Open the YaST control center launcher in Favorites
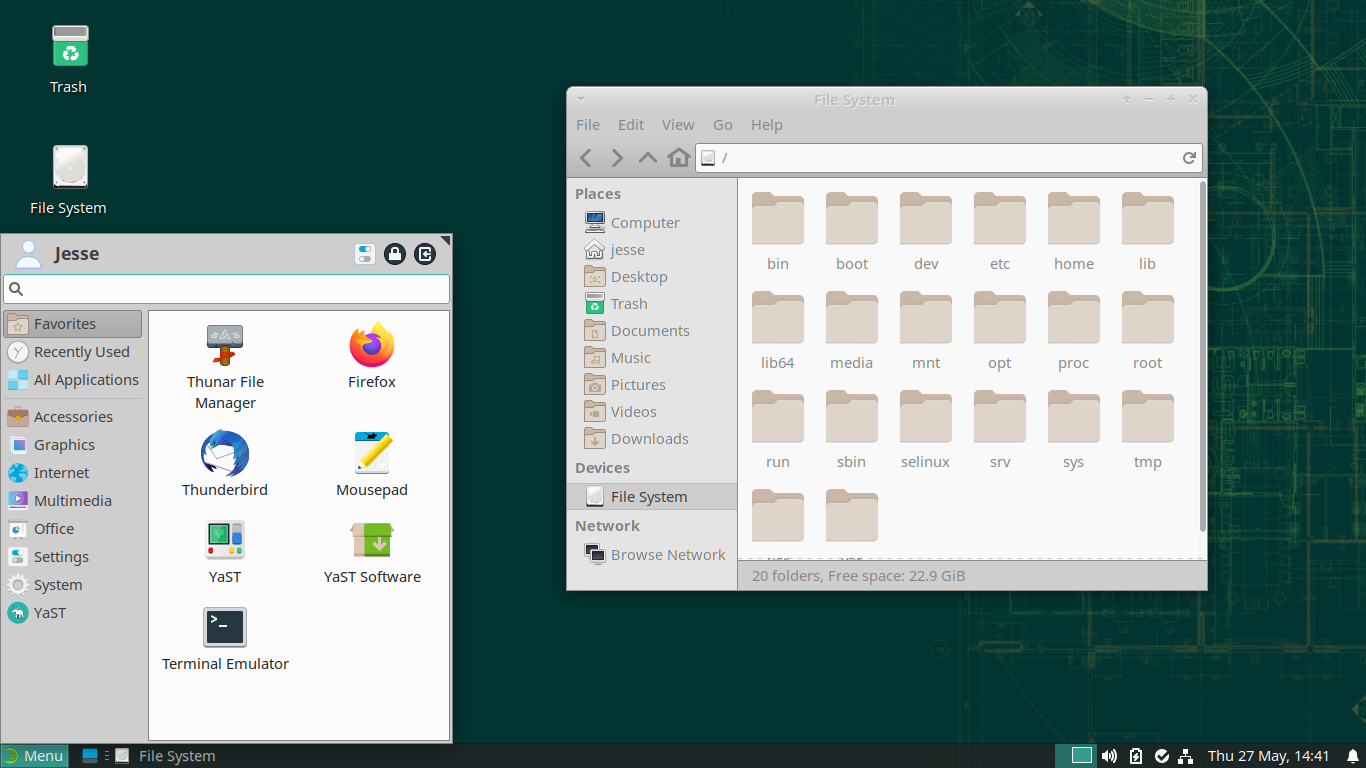 pyautogui.click(x=225, y=552)
